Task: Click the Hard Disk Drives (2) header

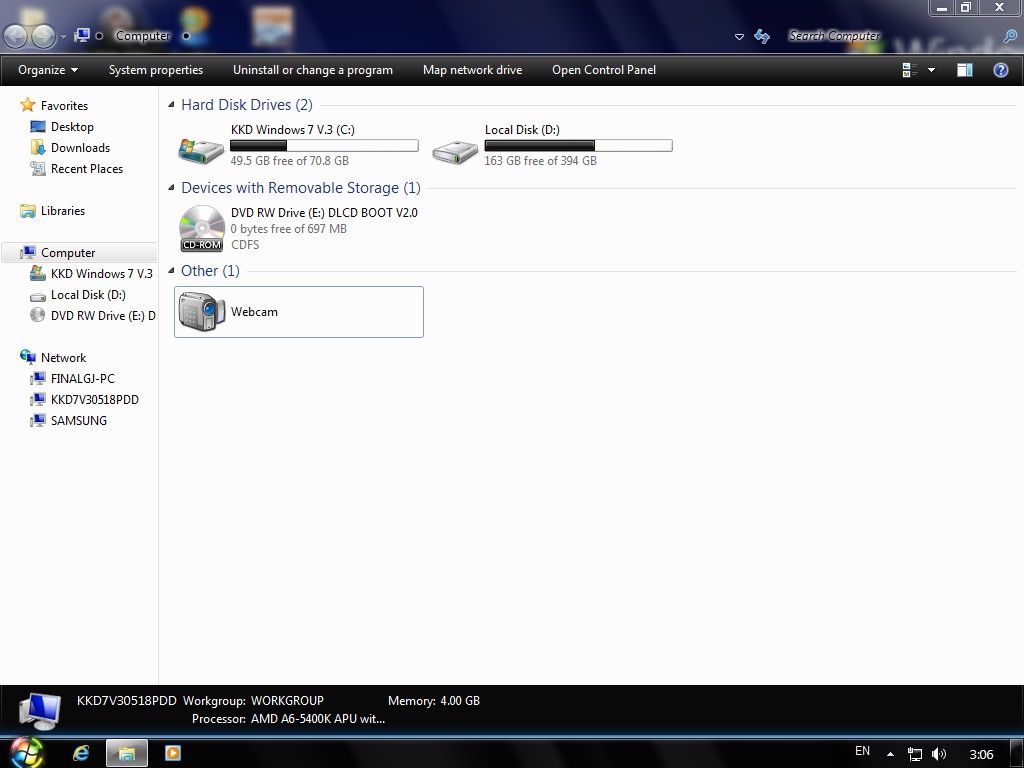Action: click(247, 104)
